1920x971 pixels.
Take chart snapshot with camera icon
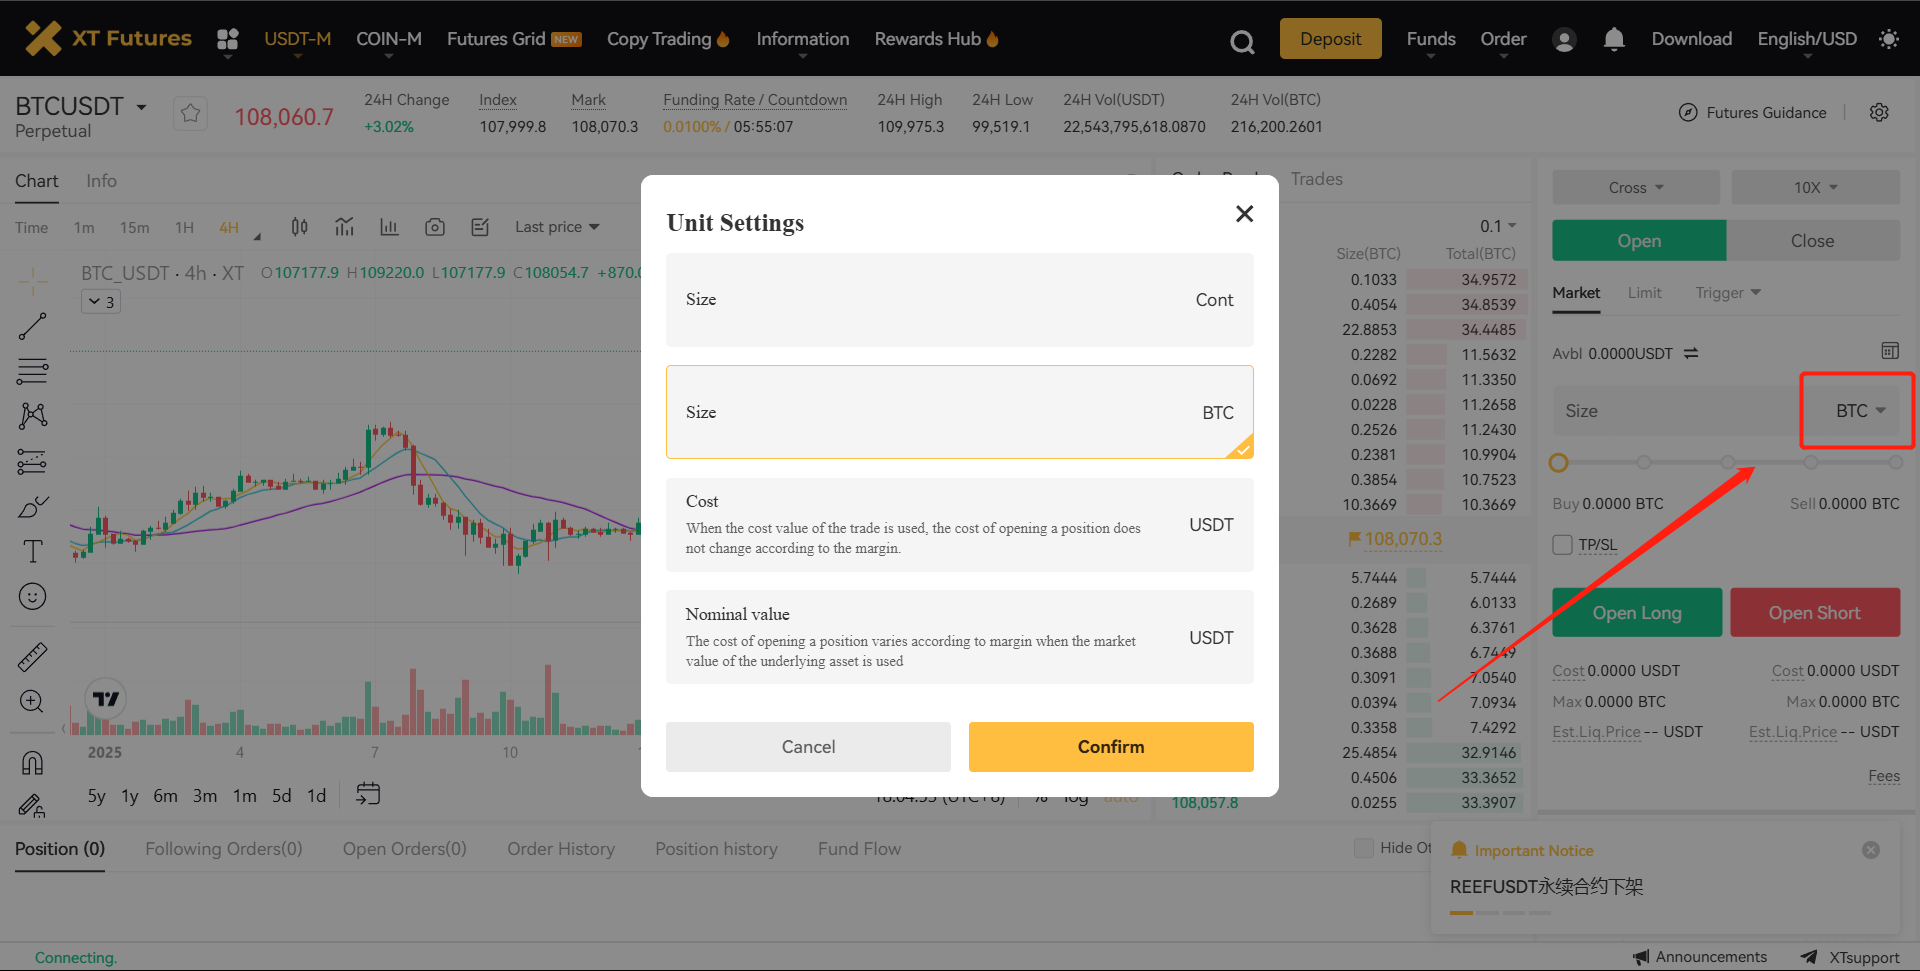pyautogui.click(x=434, y=228)
